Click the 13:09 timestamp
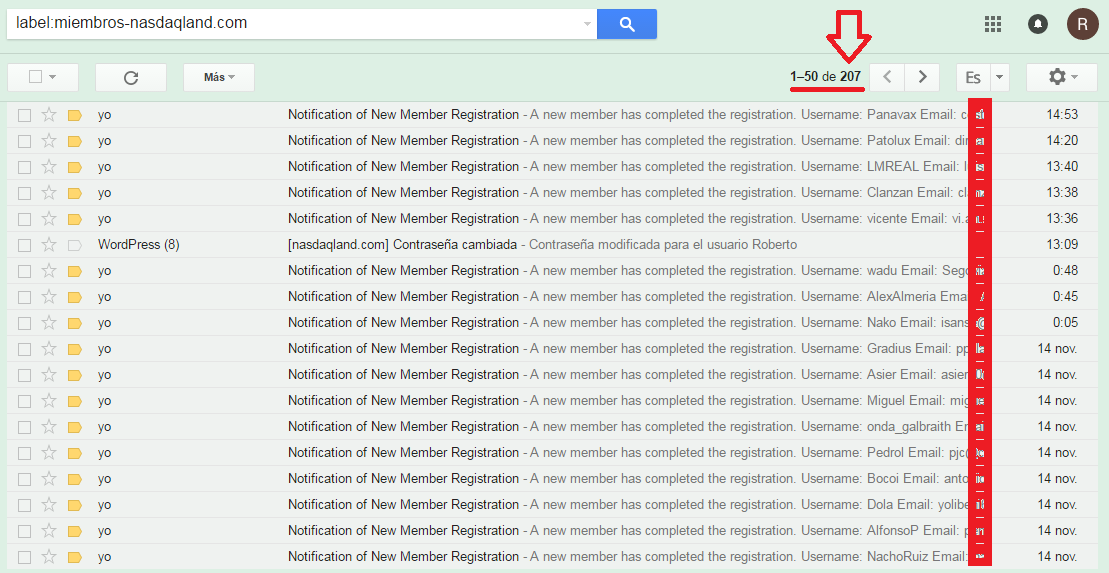1109x573 pixels. point(1062,245)
